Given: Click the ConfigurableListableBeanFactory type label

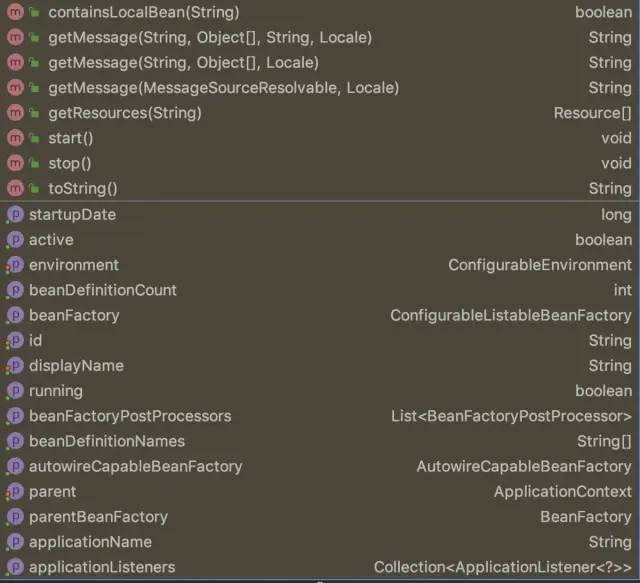Looking at the screenshot, I should tap(510, 315).
